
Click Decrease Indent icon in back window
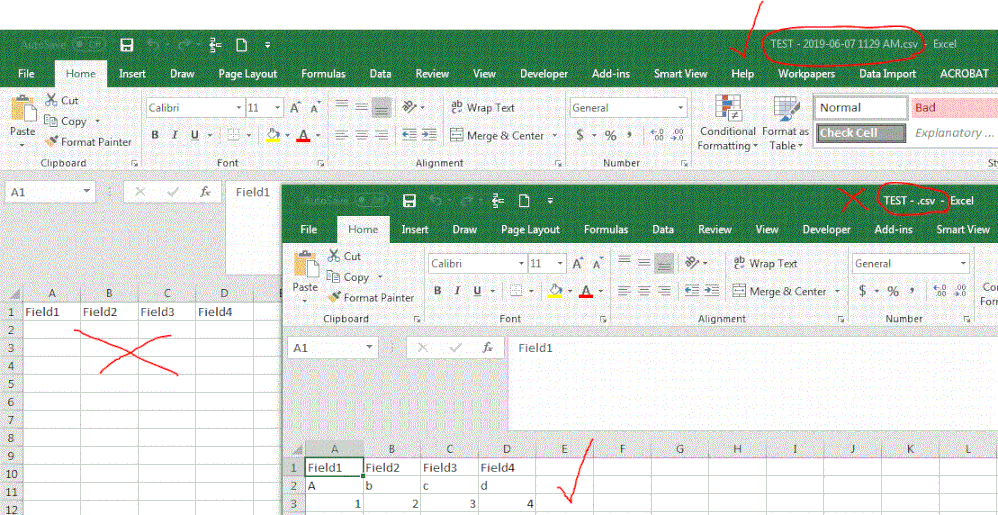[x=409, y=135]
